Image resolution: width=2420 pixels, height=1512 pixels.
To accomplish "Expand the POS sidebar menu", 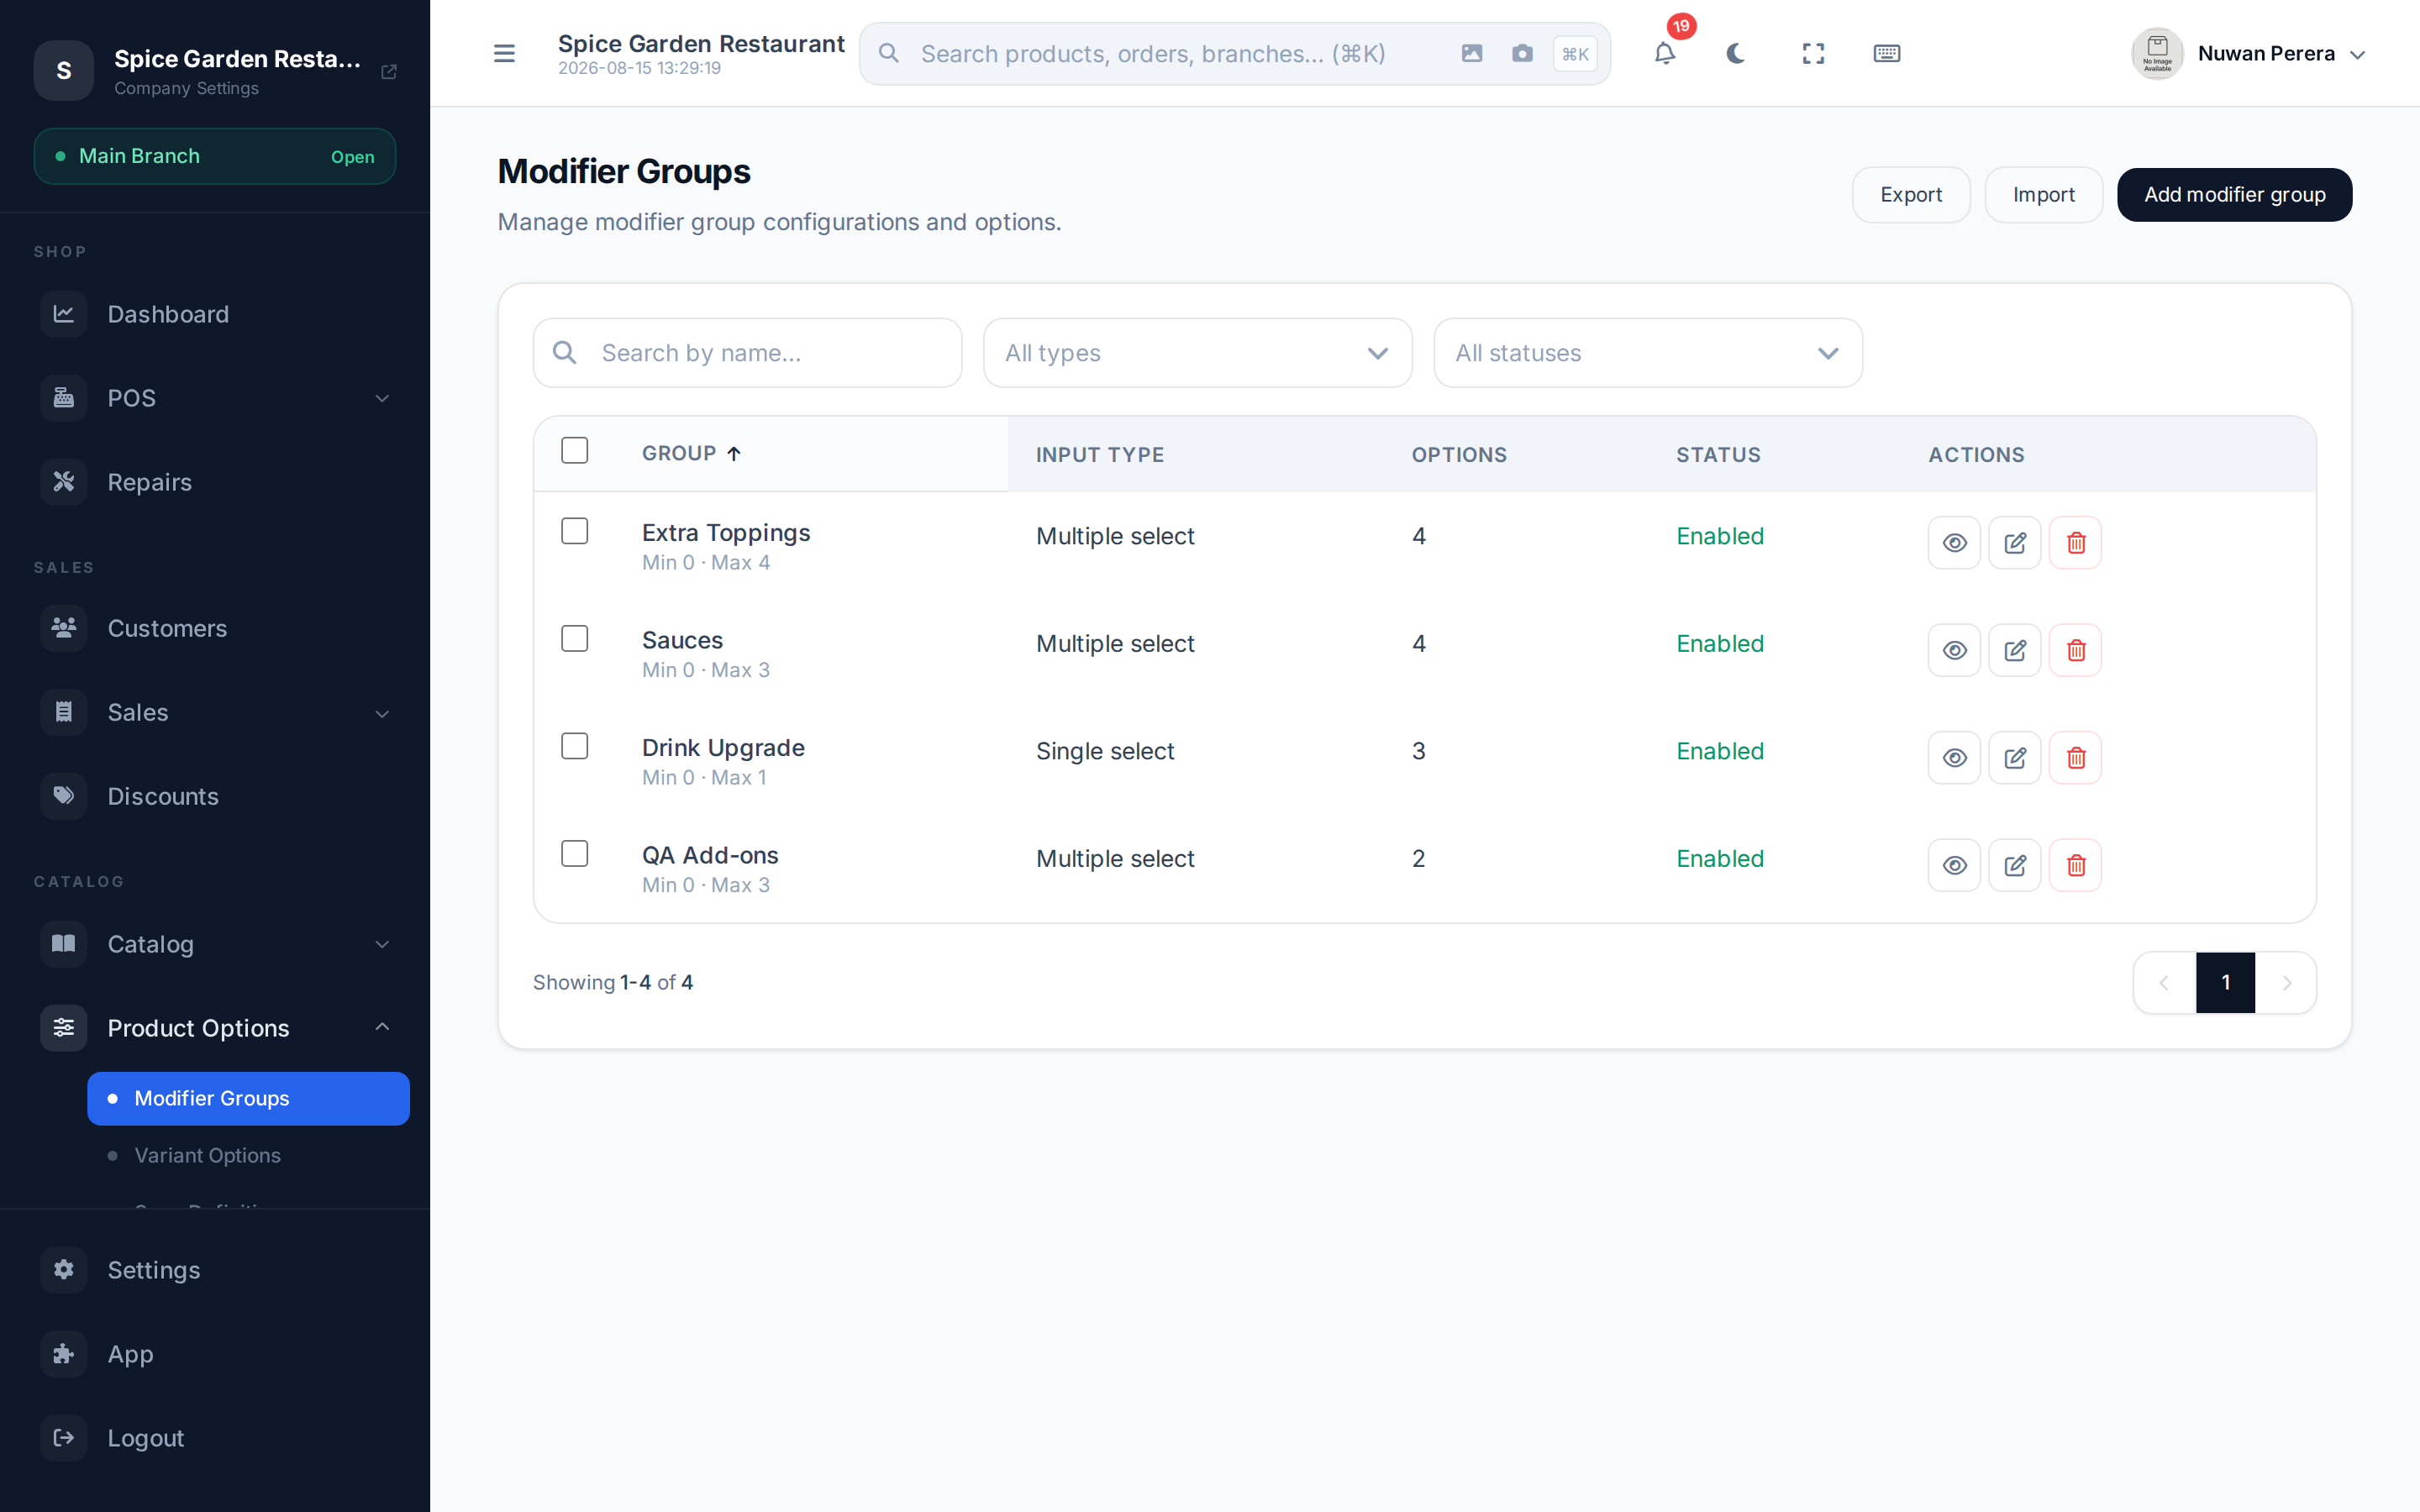I will [215, 398].
